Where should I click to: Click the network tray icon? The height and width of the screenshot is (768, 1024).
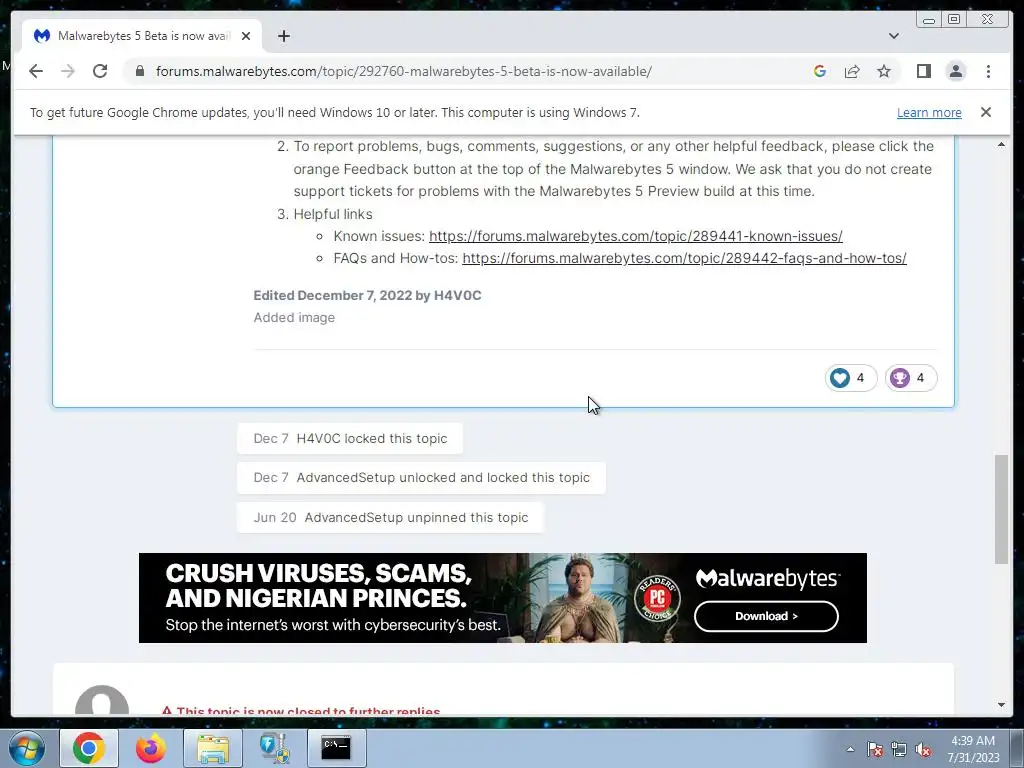[899, 749]
